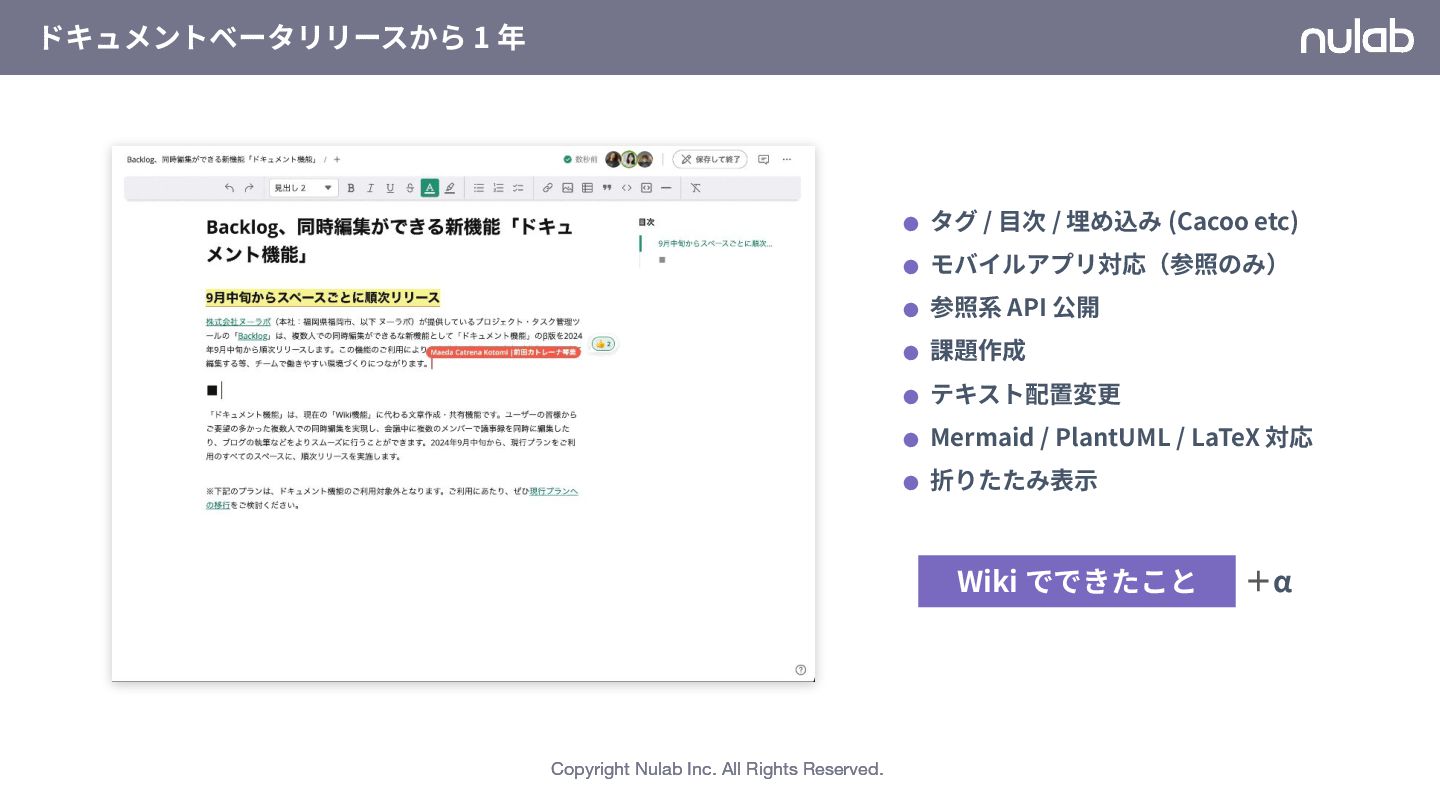Click the bullet 参照系 API 公開

coord(1015,307)
